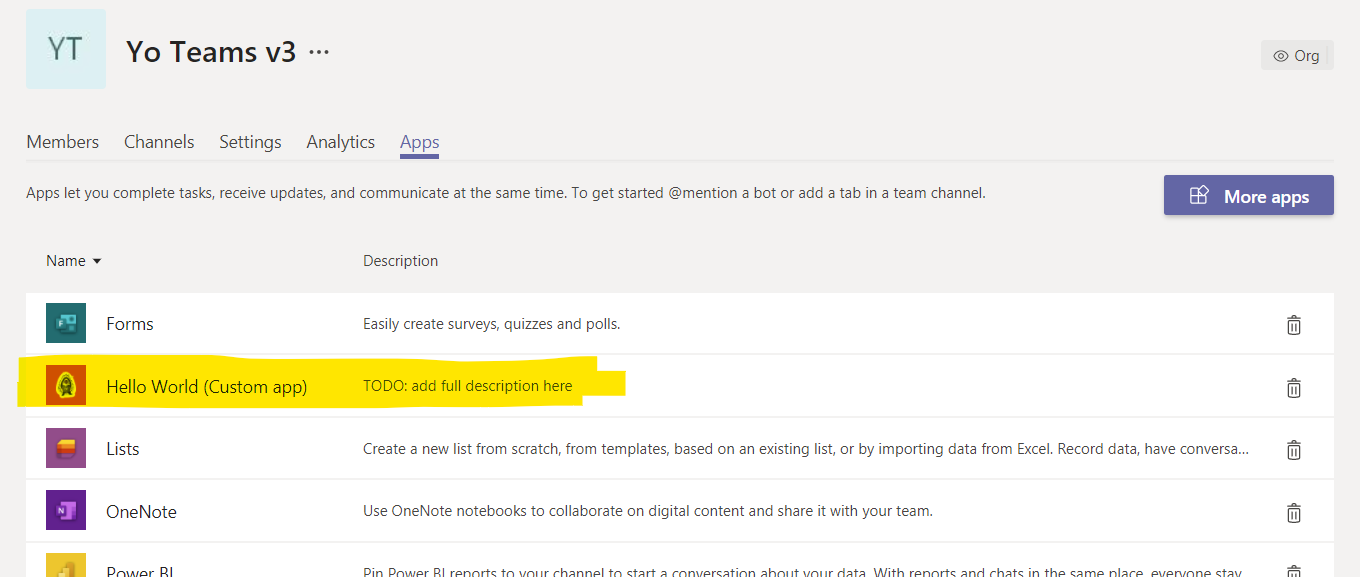Sort apps by the Name column
1360x577 pixels.
point(74,261)
